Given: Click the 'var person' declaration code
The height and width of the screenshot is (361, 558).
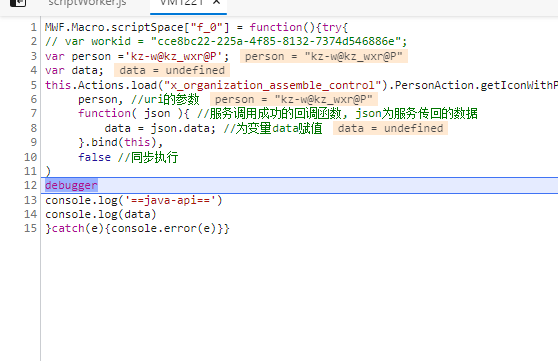Looking at the screenshot, I should point(137,56).
